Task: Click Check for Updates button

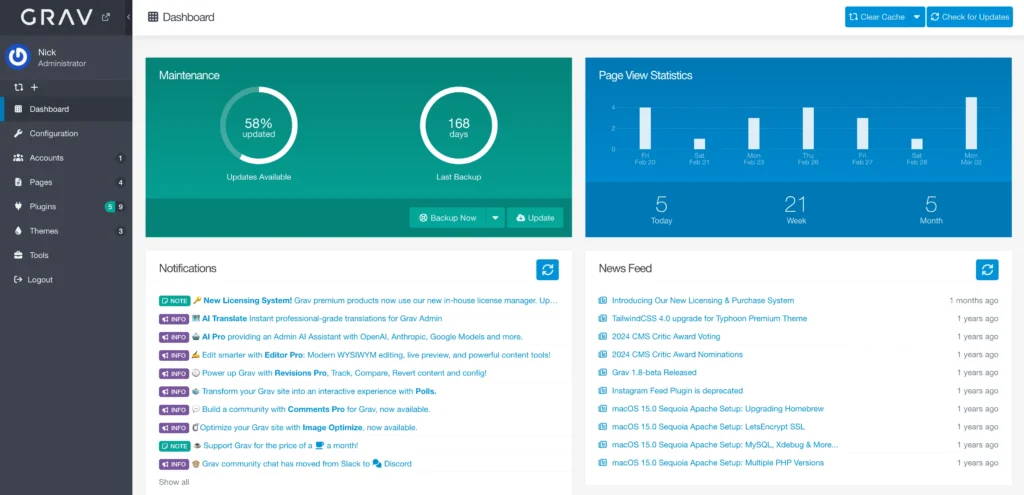Action: coord(969,17)
